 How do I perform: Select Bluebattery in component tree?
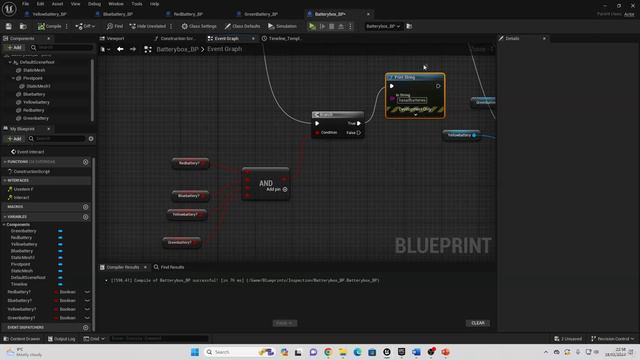34,94
